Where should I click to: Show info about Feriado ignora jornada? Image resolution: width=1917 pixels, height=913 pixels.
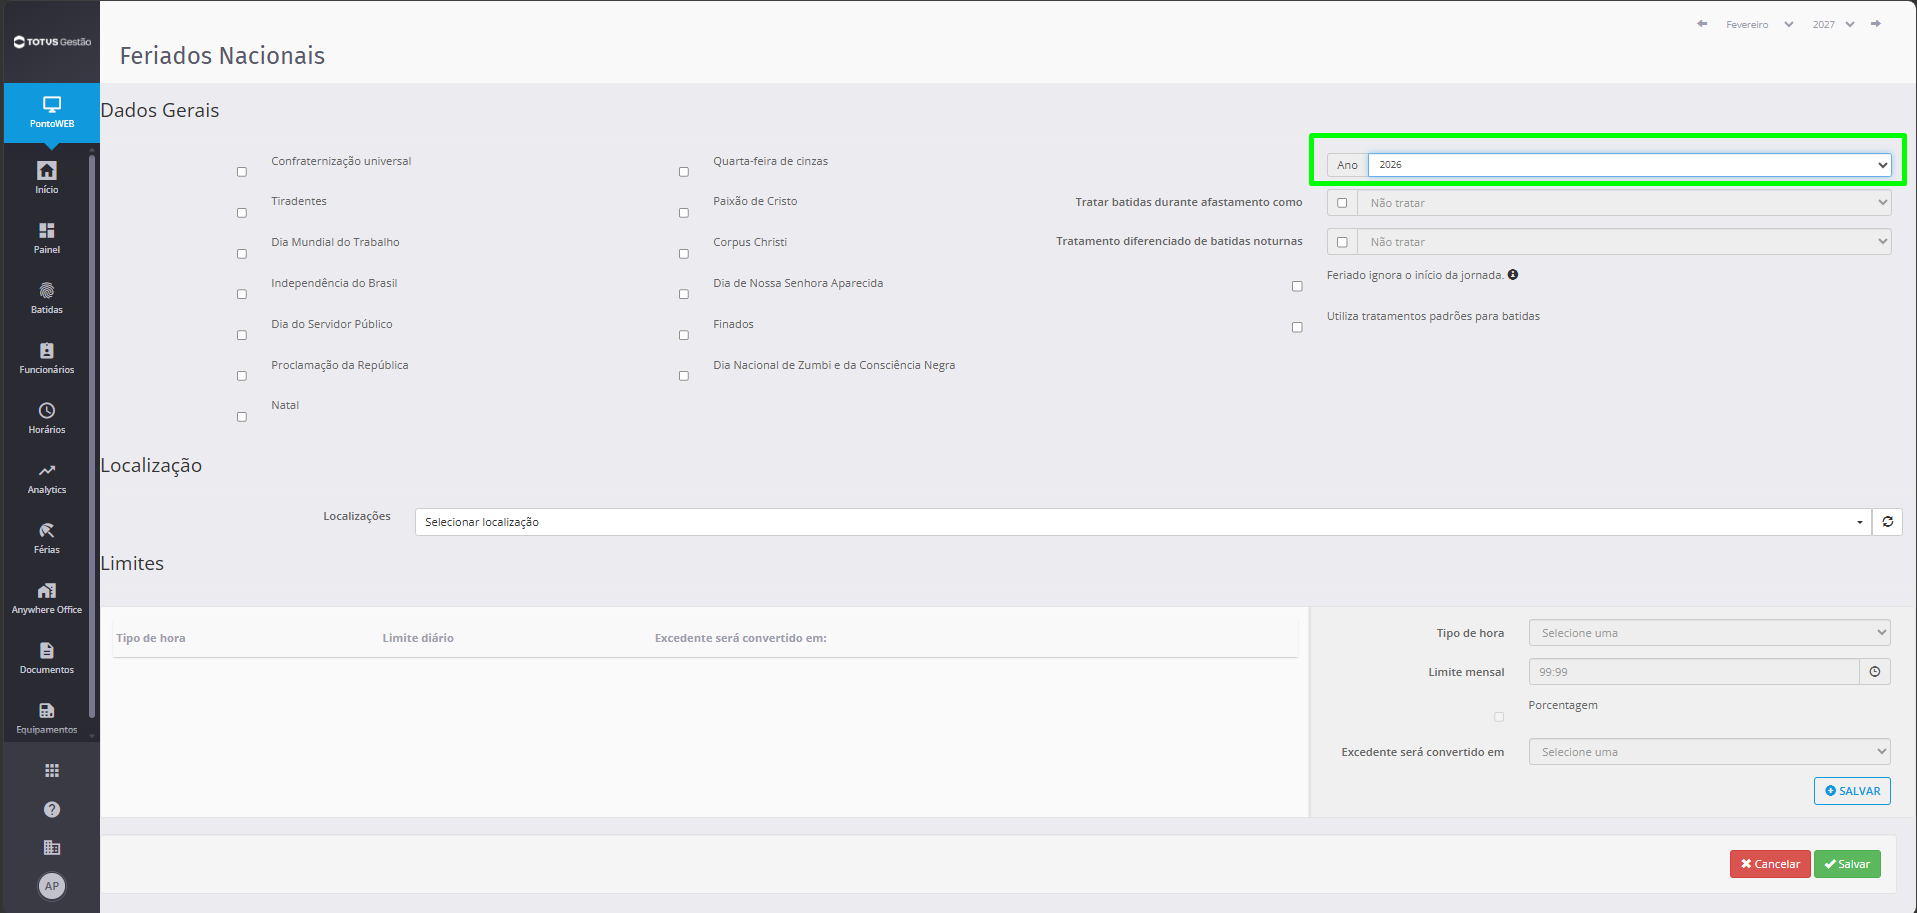click(x=1513, y=275)
